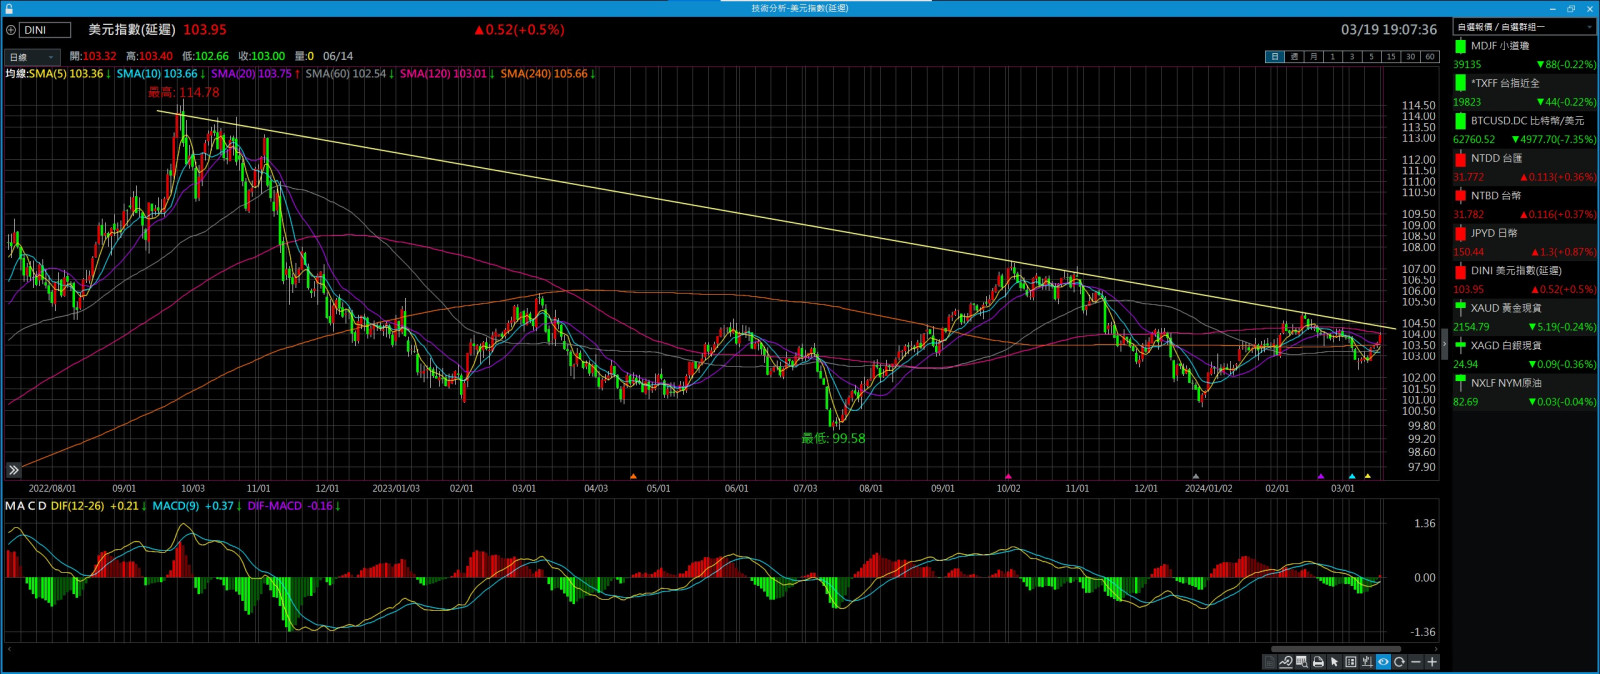The height and width of the screenshot is (674, 1600).
Task: Expand the left panel double-chevron
Action: point(14,470)
